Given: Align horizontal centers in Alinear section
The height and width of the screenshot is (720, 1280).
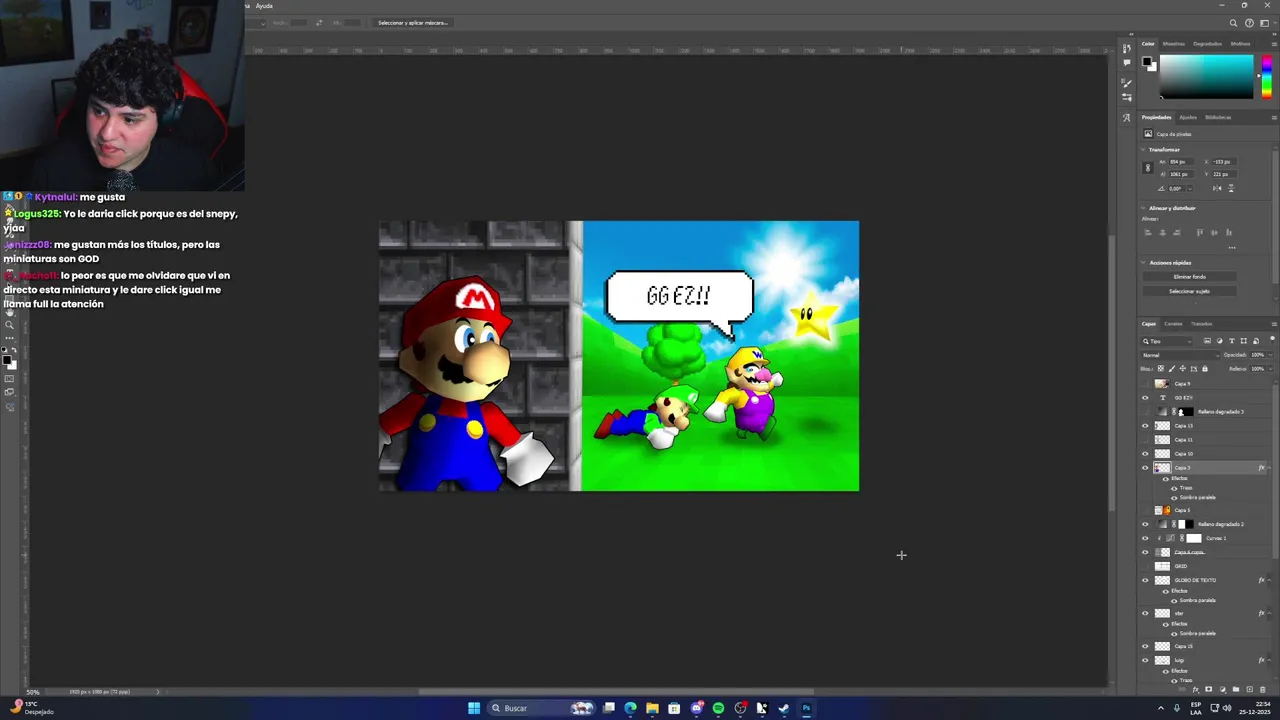Looking at the screenshot, I should tap(1163, 232).
